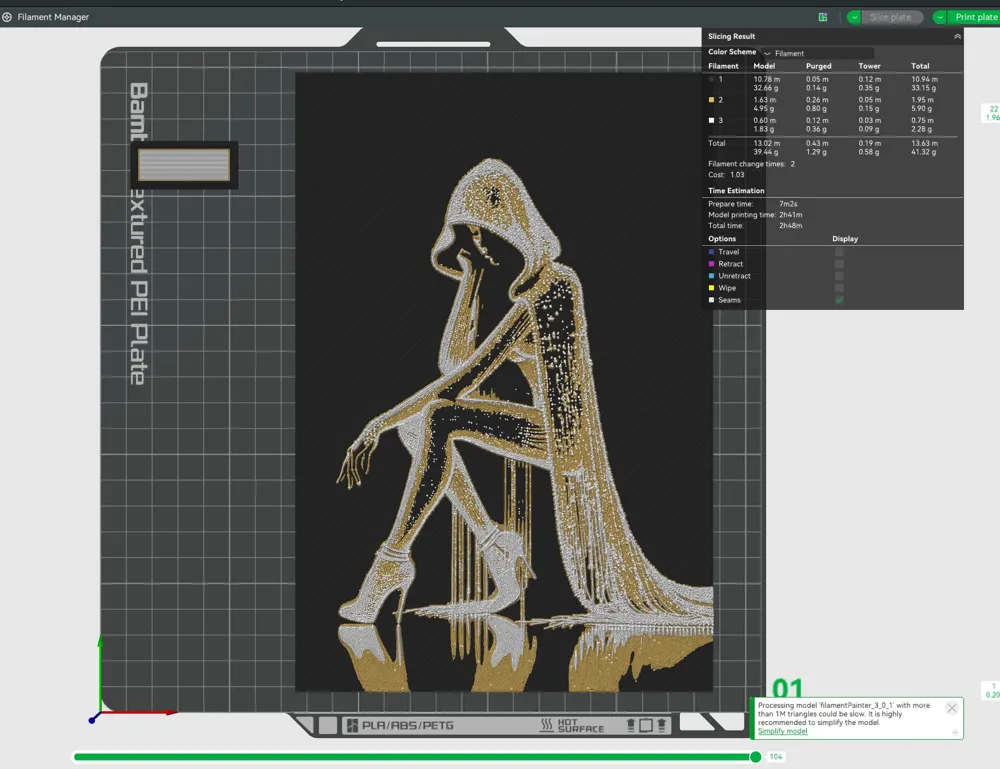Click the Time Estimation heading
The height and width of the screenshot is (769, 1000).
pos(736,191)
